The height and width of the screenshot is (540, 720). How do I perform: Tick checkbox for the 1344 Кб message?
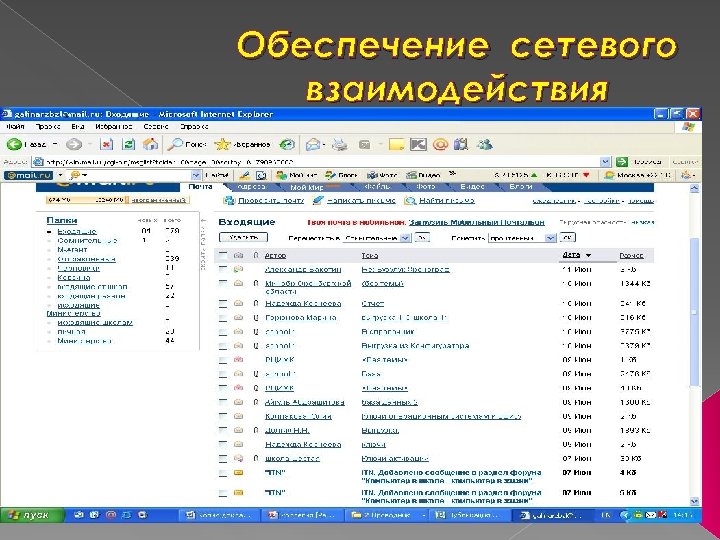(x=223, y=283)
